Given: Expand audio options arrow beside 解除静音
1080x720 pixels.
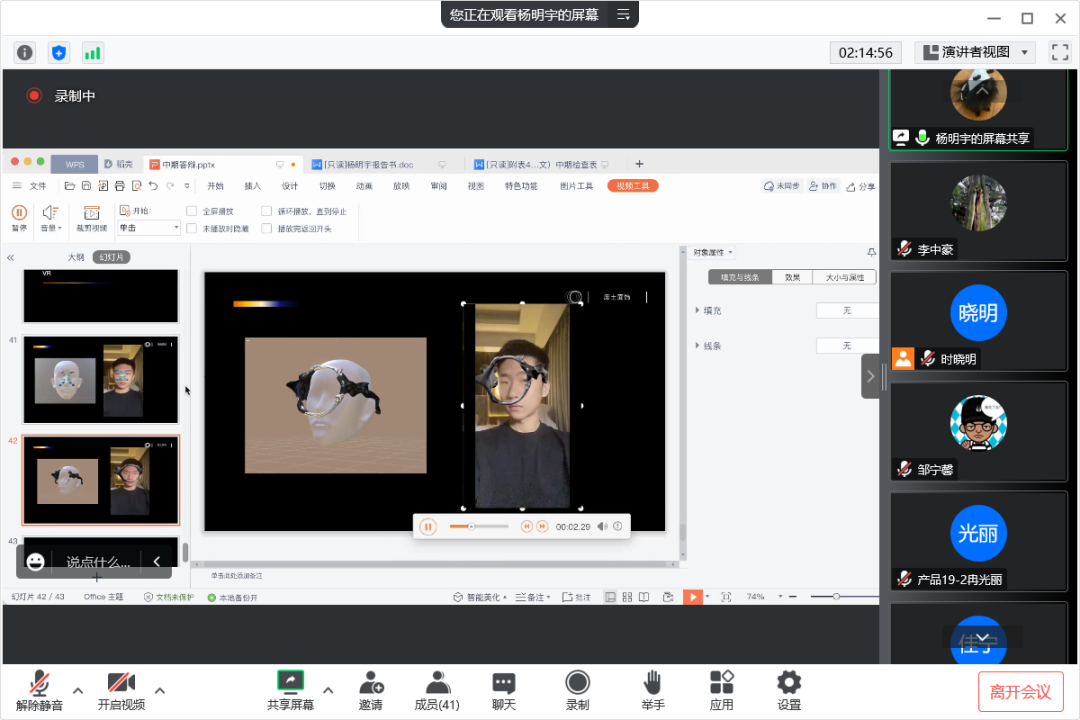Looking at the screenshot, I should point(78,690).
